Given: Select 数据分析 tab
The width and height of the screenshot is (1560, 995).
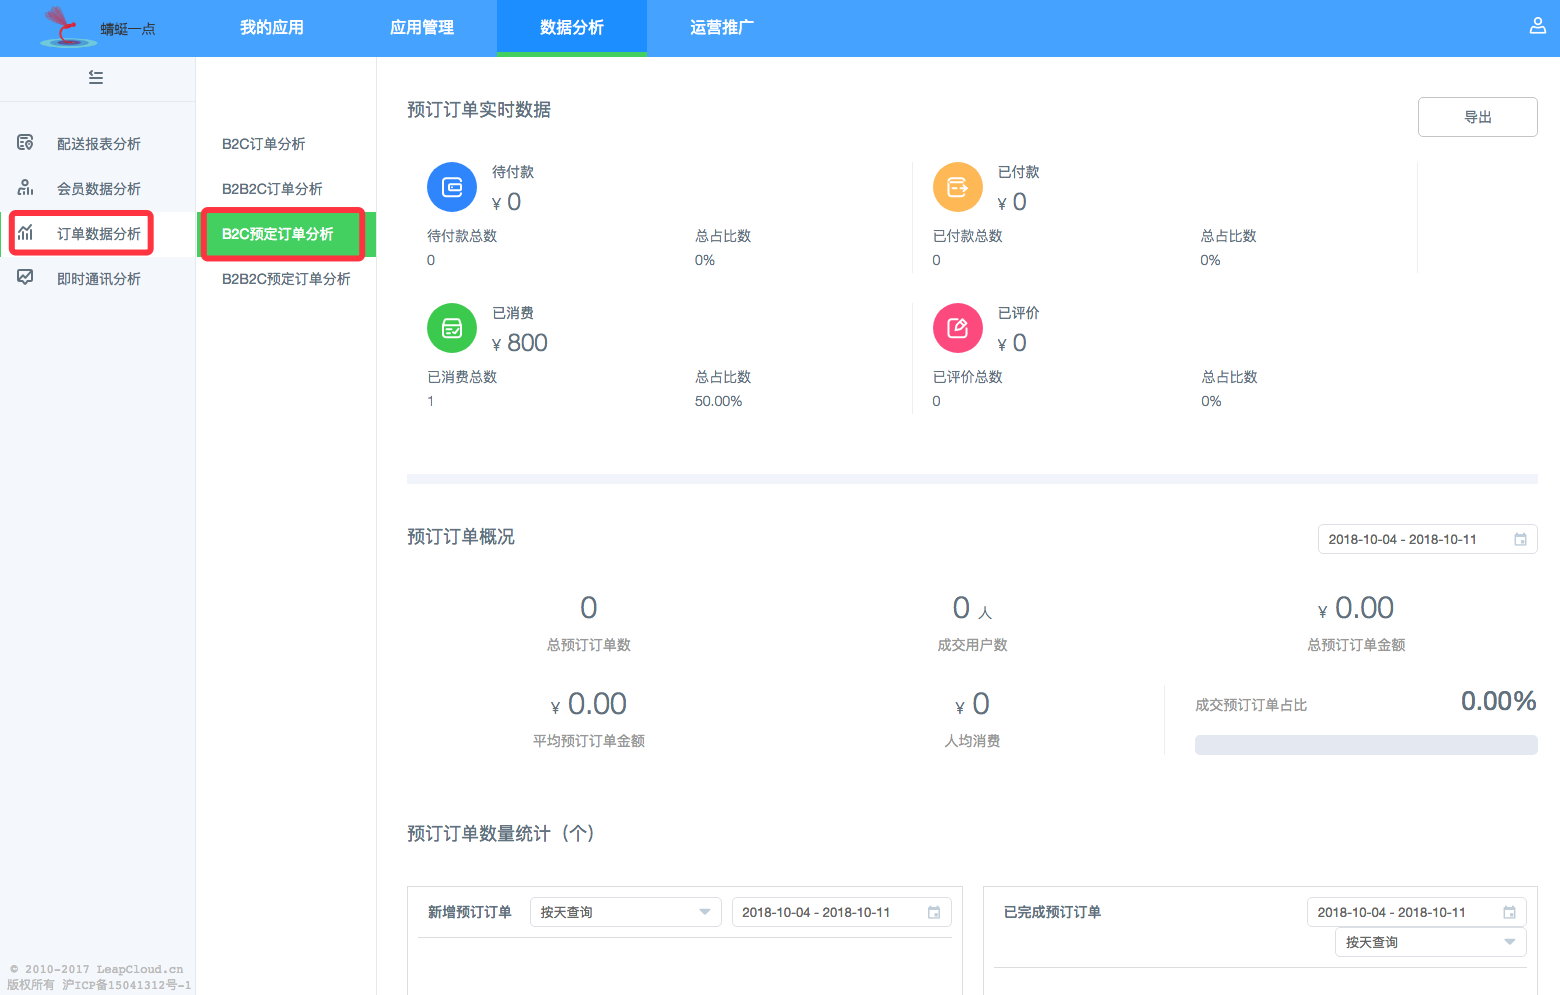Looking at the screenshot, I should 572,28.
